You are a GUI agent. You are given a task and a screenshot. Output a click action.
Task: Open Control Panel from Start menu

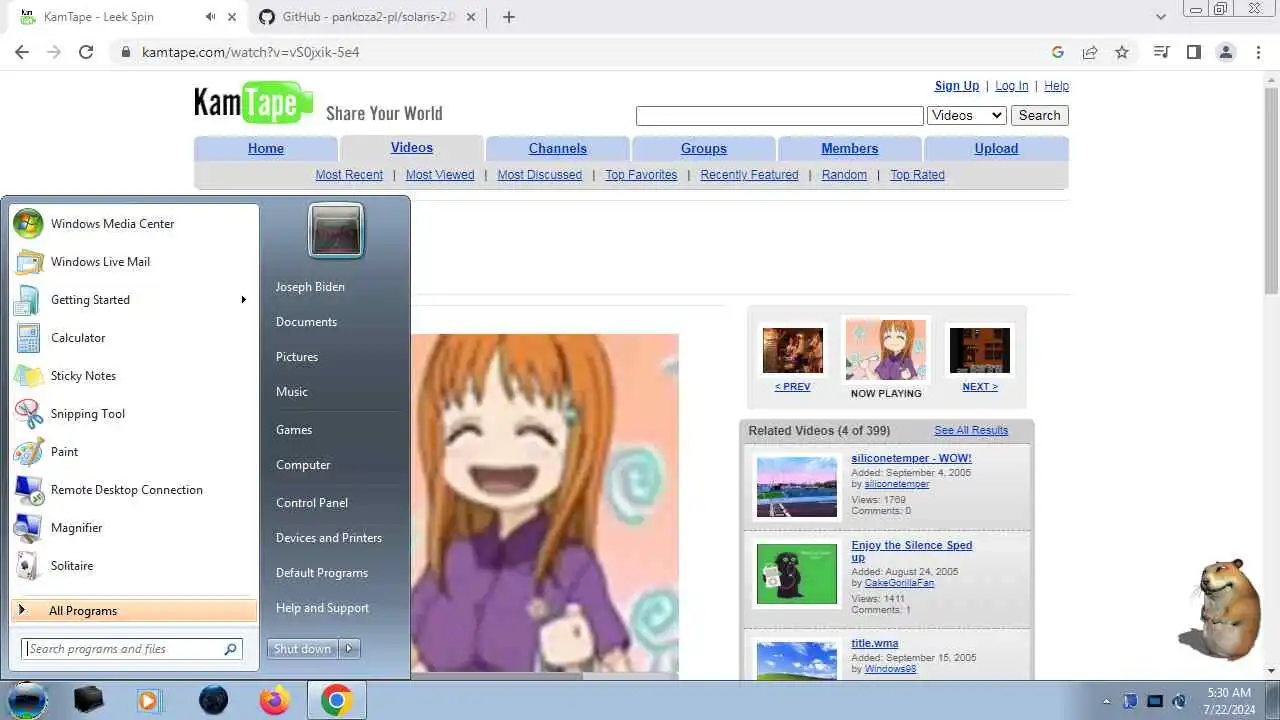[312, 503]
